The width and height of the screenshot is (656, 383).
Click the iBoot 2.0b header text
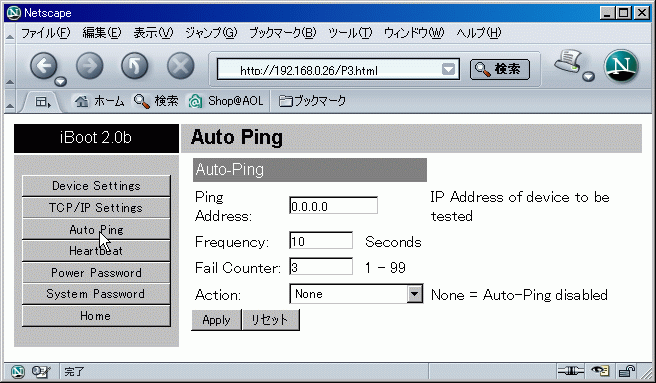click(x=96, y=138)
